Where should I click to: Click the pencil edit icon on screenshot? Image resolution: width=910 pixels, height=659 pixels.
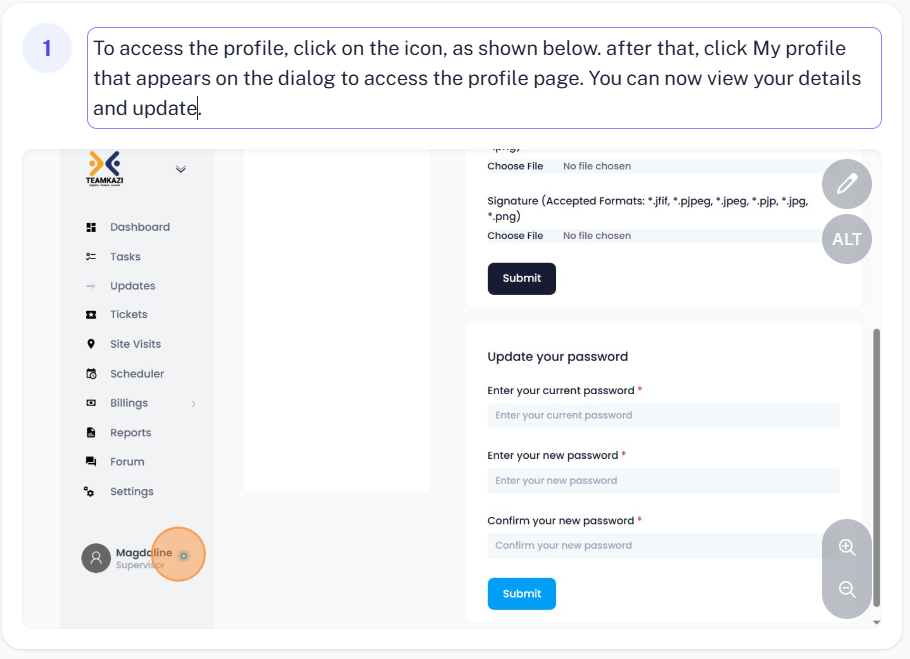(x=847, y=184)
